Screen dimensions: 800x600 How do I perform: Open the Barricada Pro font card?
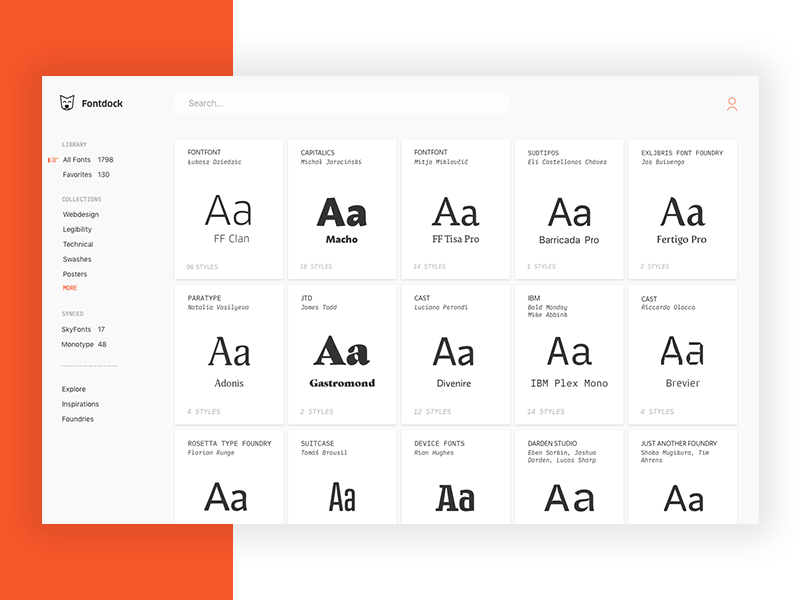pos(569,209)
